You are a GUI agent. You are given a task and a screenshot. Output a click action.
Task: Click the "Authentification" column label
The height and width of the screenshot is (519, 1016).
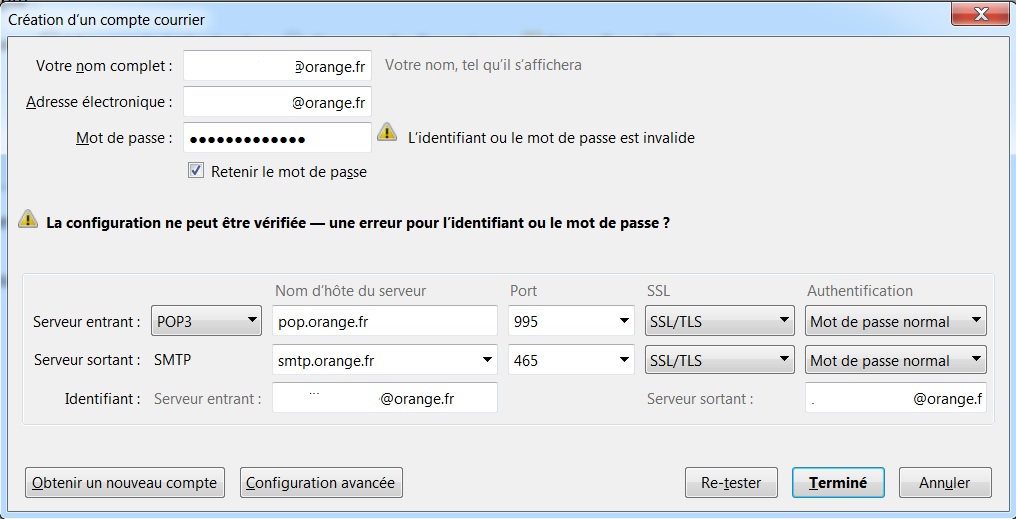(x=859, y=291)
